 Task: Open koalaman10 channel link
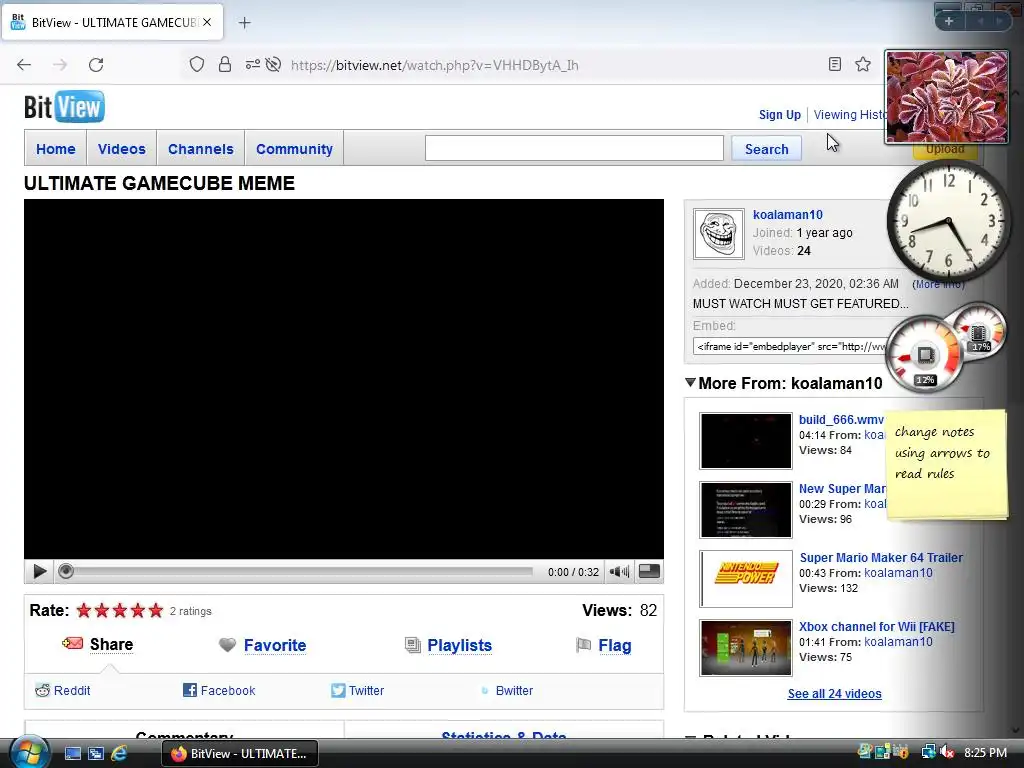(x=788, y=214)
